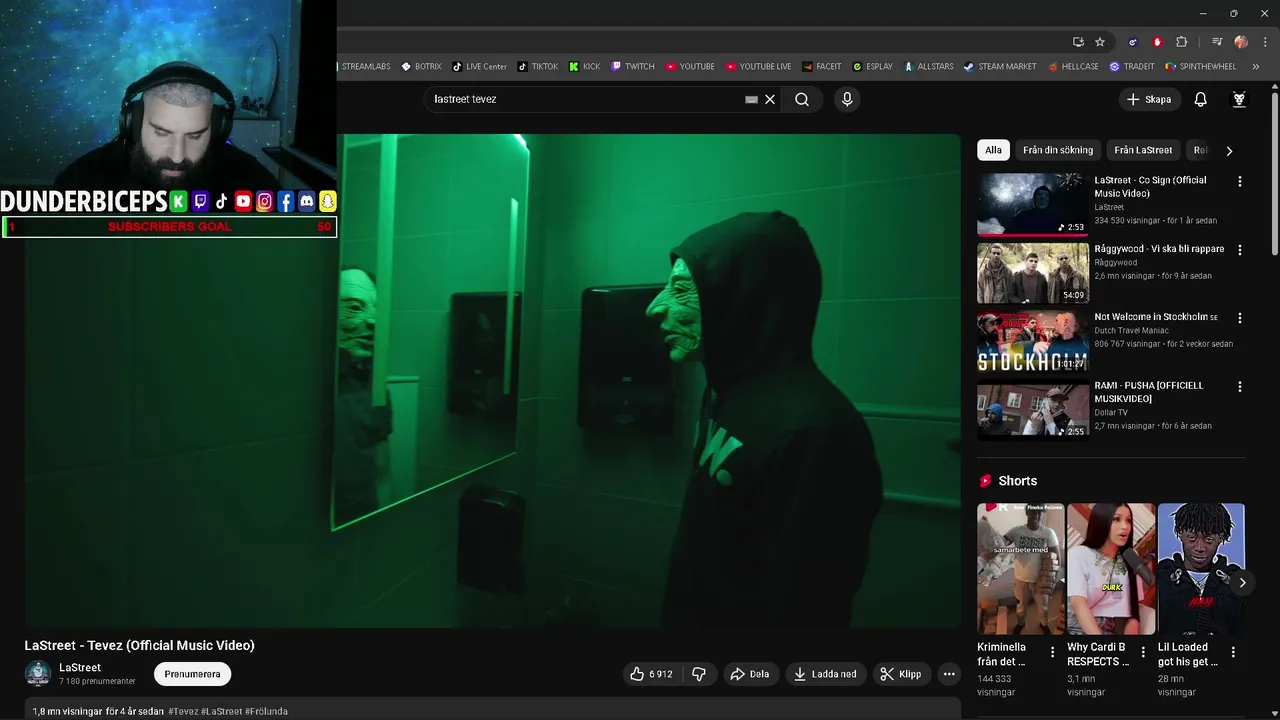Viewport: 1280px width, 720px height.
Task: Open Råggywood - Vi ska bli rappare thumbnail
Action: (x=1033, y=272)
